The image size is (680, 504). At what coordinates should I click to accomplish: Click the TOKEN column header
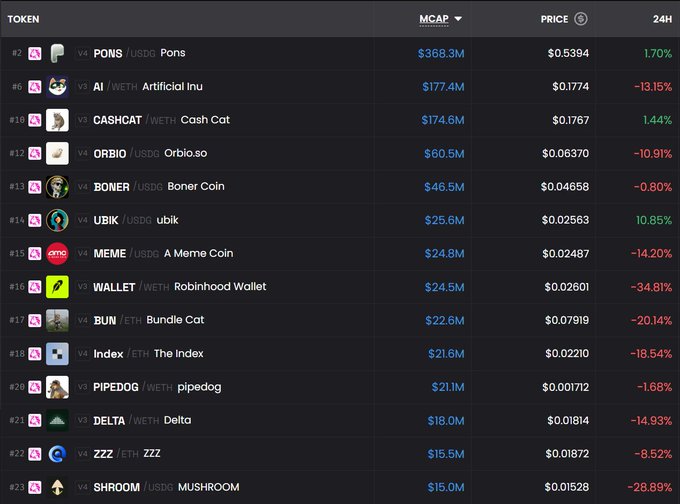23,19
